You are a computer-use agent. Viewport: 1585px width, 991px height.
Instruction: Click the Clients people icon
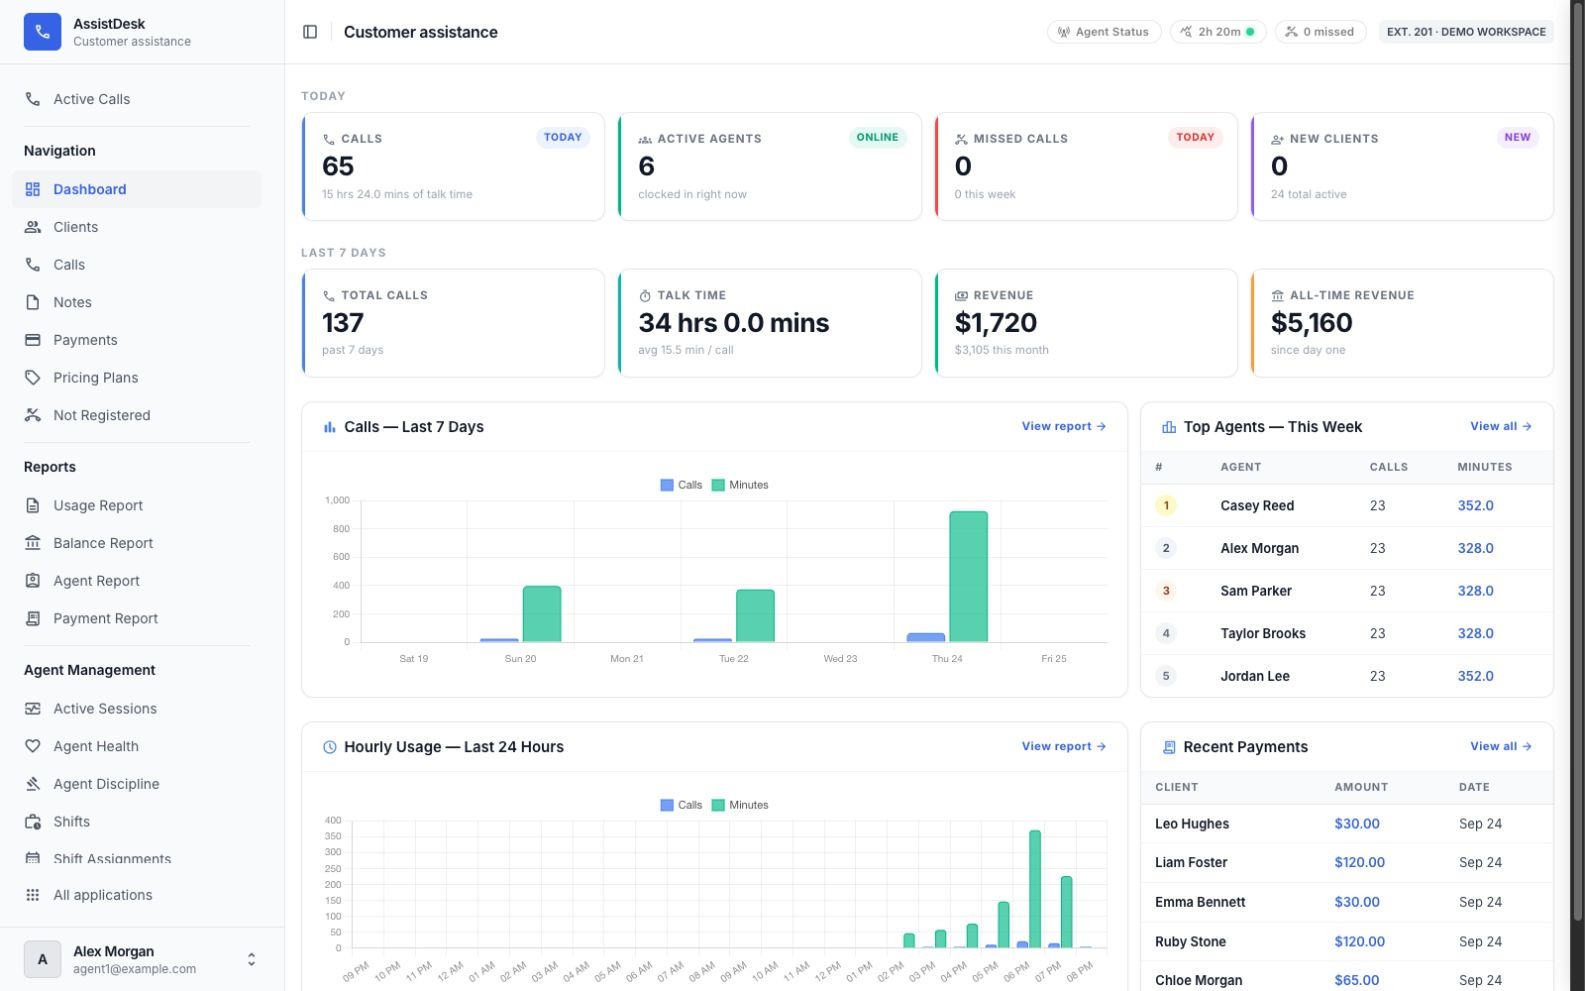click(x=33, y=227)
